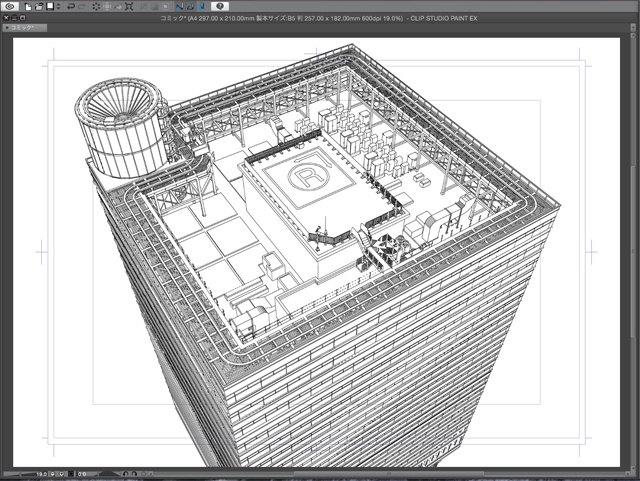Image resolution: width=640 pixels, height=481 pixels.
Task: Click the helipad R marking on canvas
Action: [308, 176]
